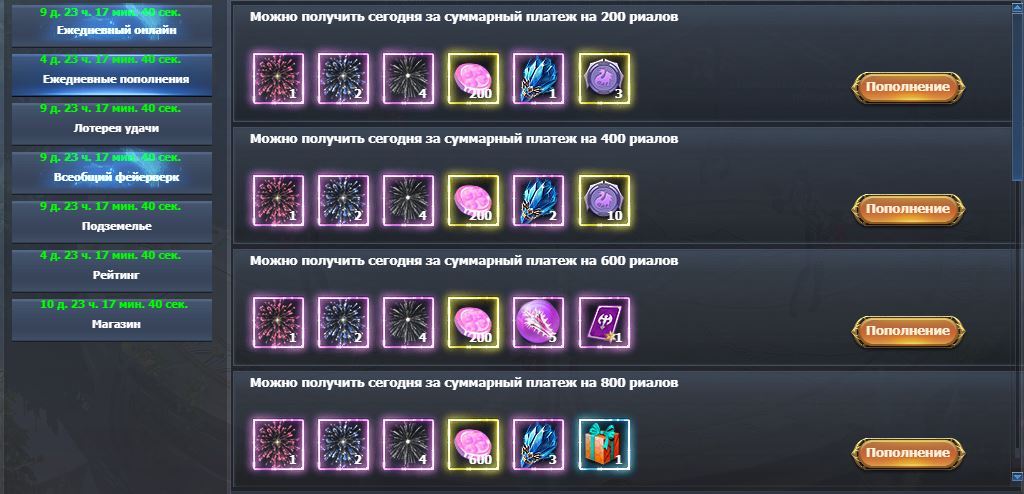This screenshot has height=494, width=1024.
Task: Open the Ежедневный онлайн tab
Action: tap(112, 25)
